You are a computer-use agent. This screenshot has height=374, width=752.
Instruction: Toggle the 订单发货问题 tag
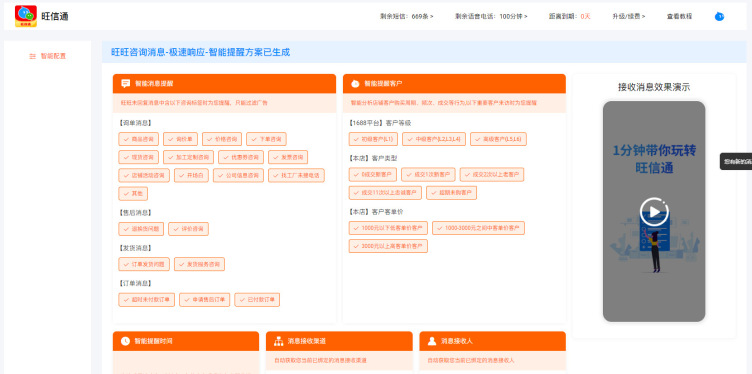144,264
